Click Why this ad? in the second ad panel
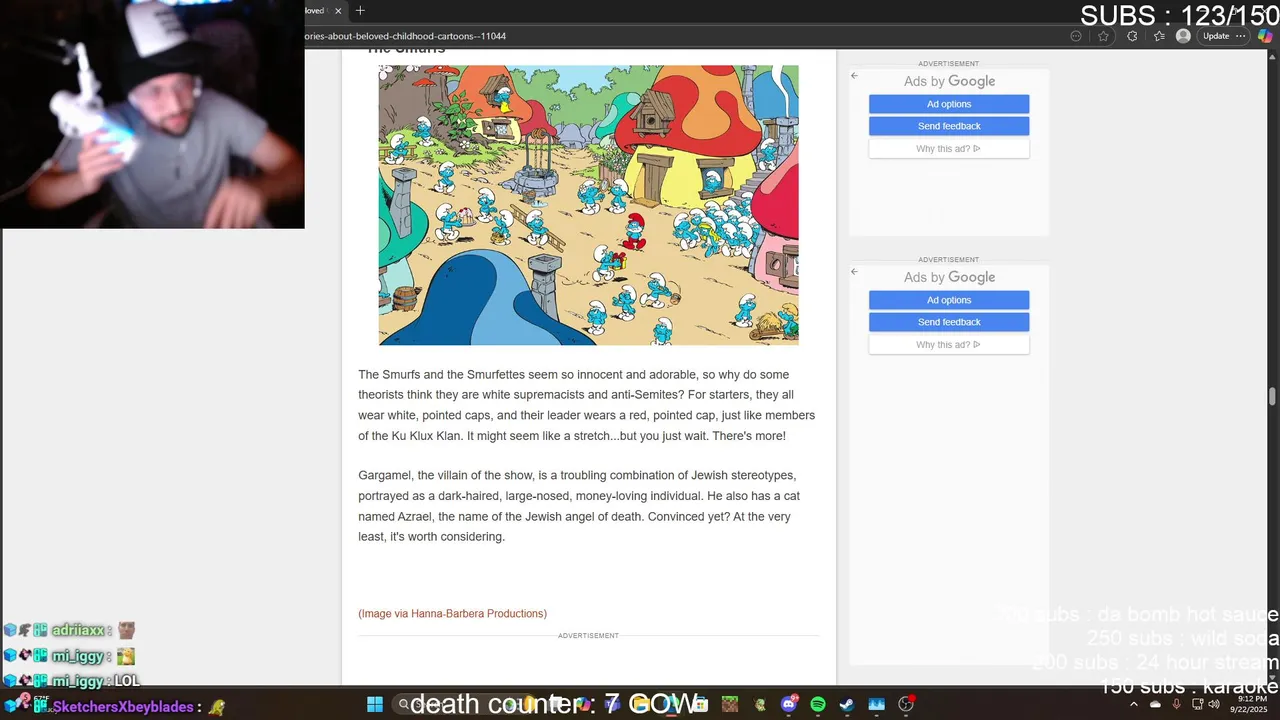 pos(949,345)
